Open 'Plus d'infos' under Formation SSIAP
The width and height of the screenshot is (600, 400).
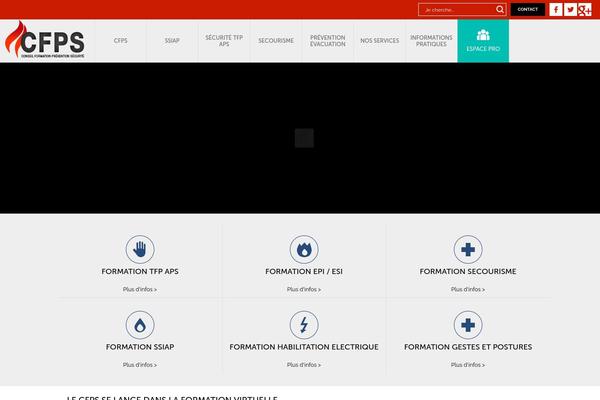click(x=140, y=365)
